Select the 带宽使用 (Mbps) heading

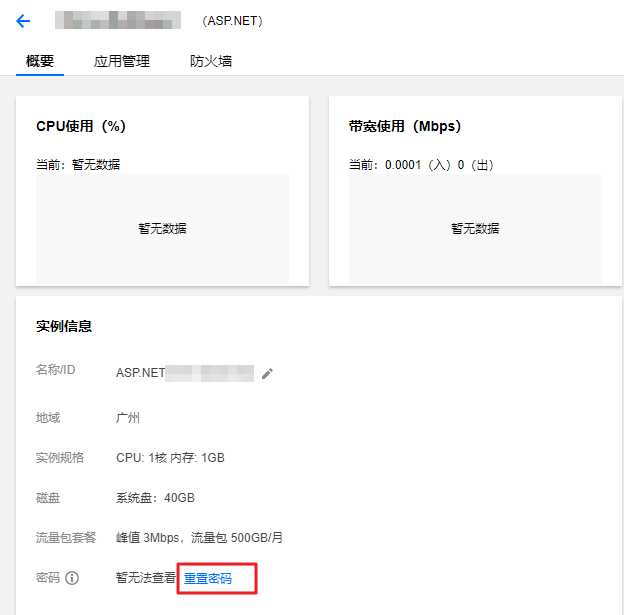click(405, 126)
